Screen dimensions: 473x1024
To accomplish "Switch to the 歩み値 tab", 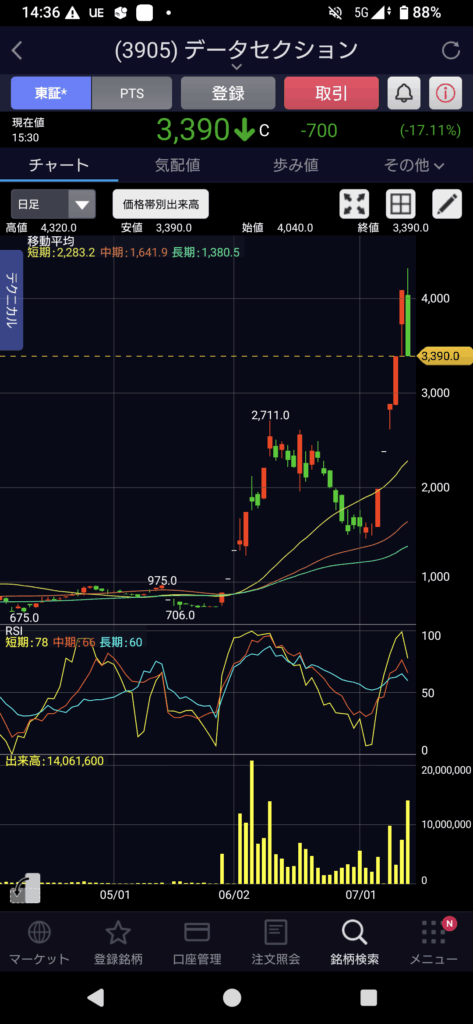I will [x=295, y=165].
